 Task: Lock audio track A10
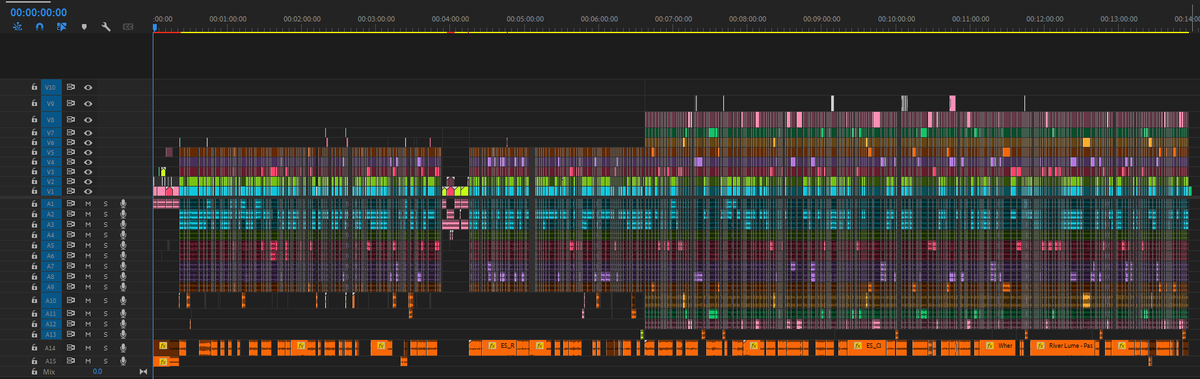tap(34, 299)
